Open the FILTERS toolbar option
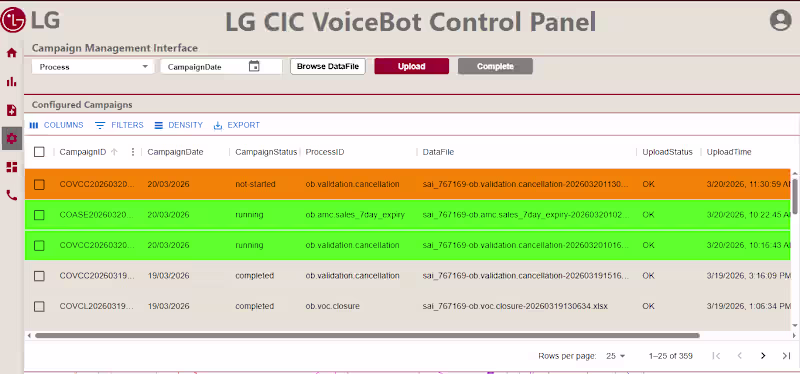Image resolution: width=800 pixels, height=374 pixels. tap(119, 125)
